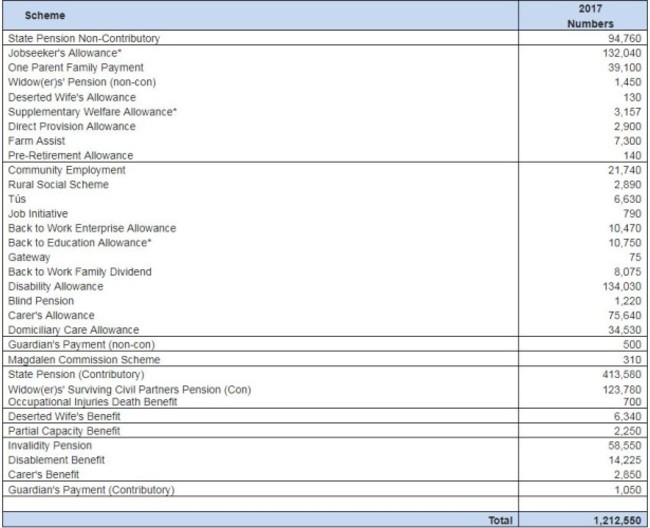Click the Gateway scheme value 75

coord(633,257)
